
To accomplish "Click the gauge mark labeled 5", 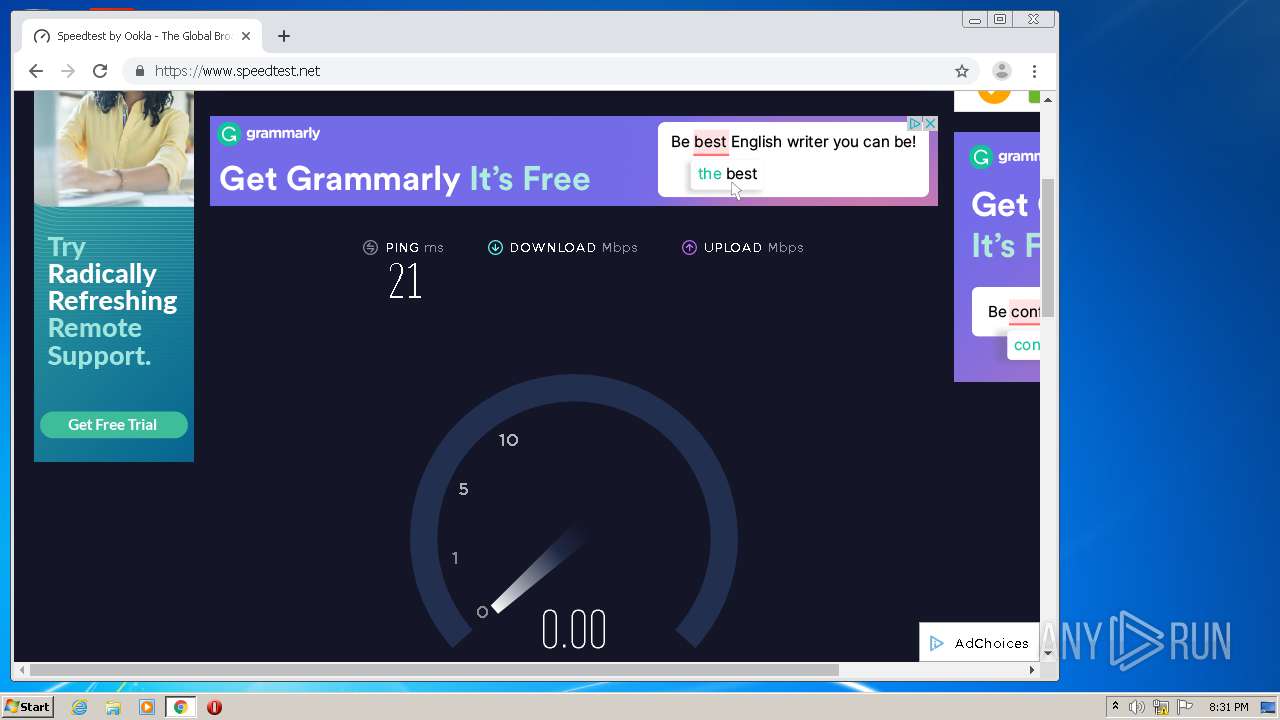I will (463, 489).
